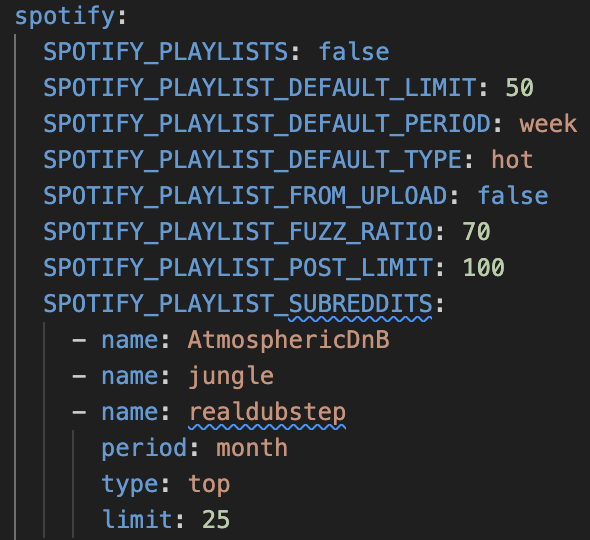Click the week value
The width and height of the screenshot is (590, 540).
pos(548,124)
